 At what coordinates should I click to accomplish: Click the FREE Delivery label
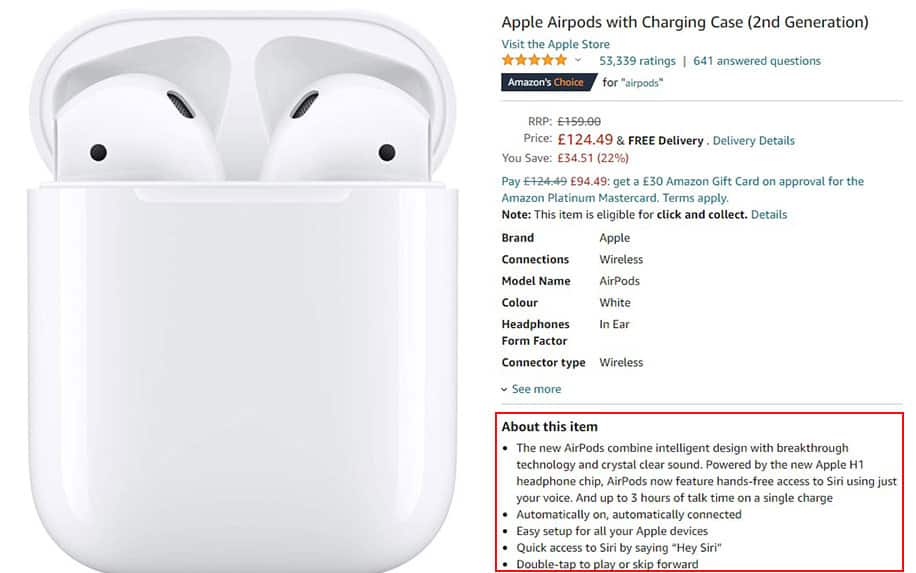pyautogui.click(x=665, y=141)
